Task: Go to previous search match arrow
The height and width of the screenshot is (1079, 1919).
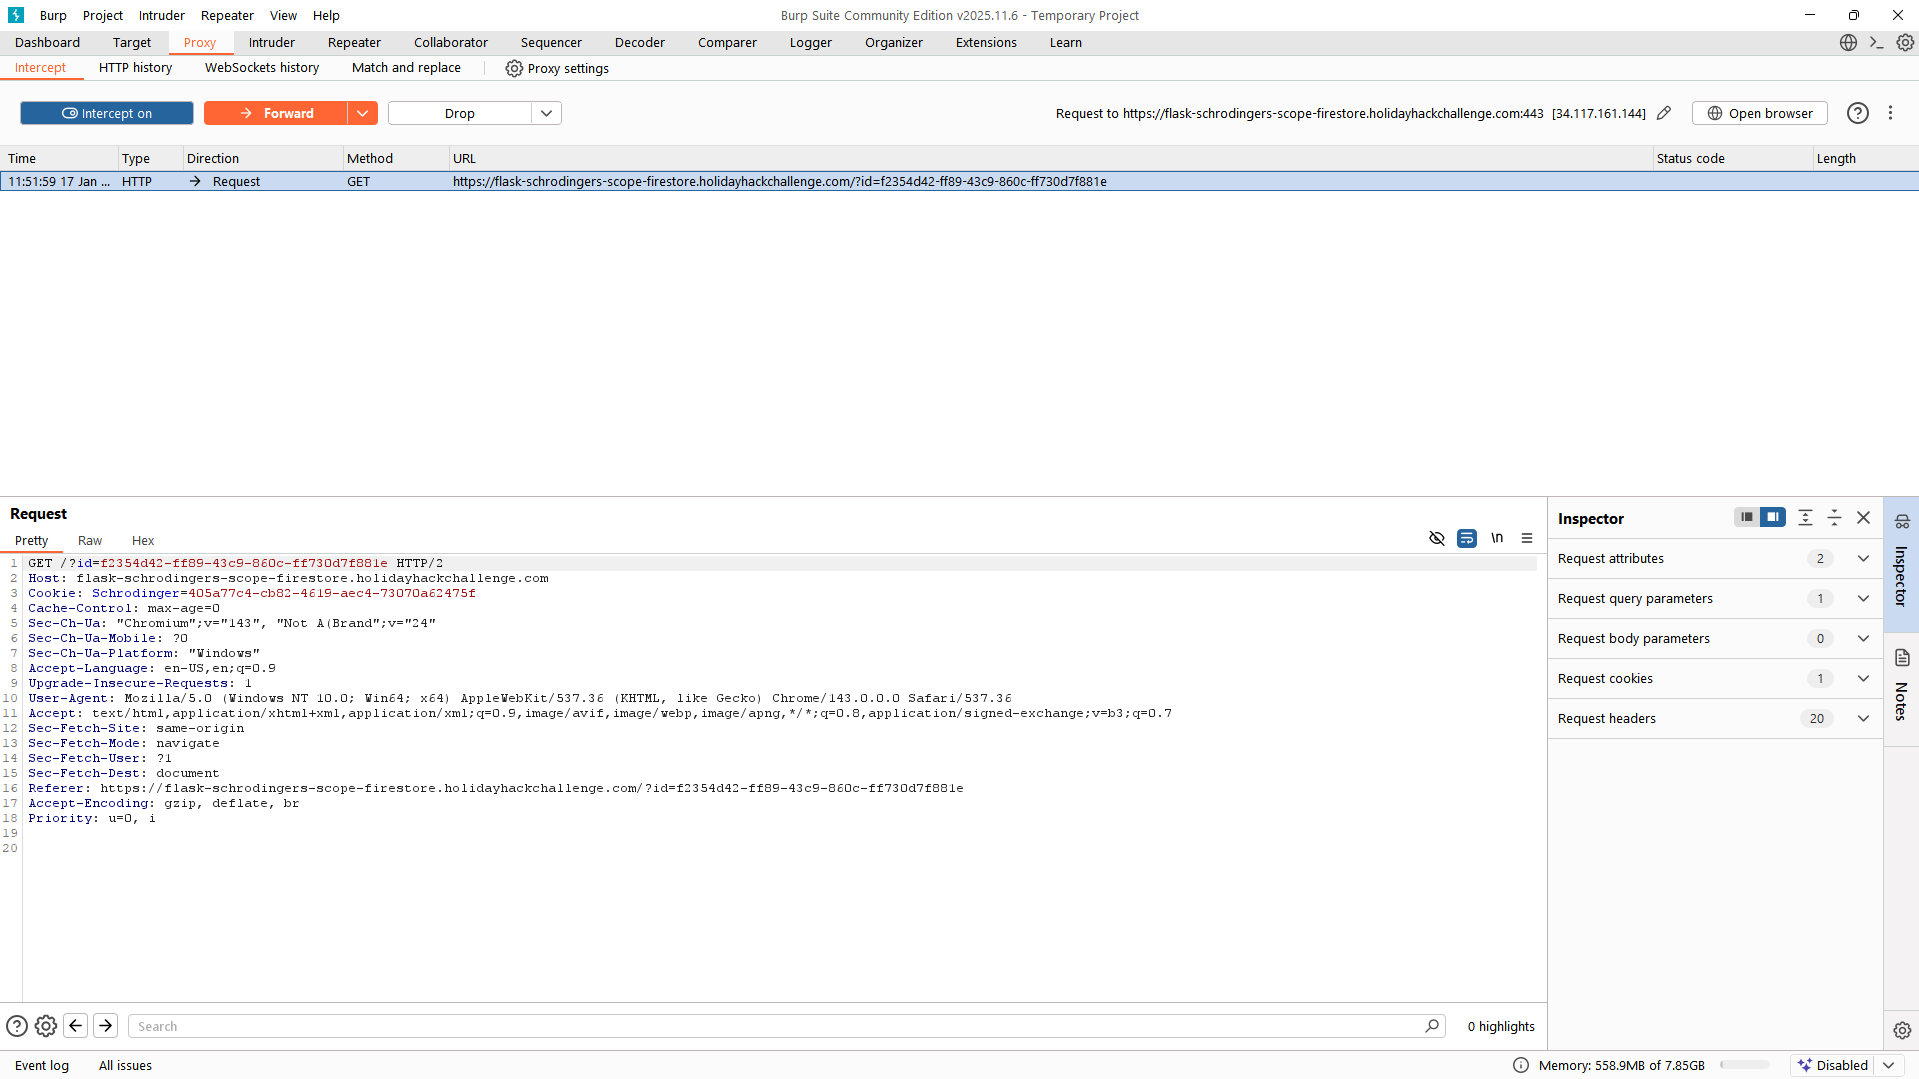Action: tap(76, 1026)
